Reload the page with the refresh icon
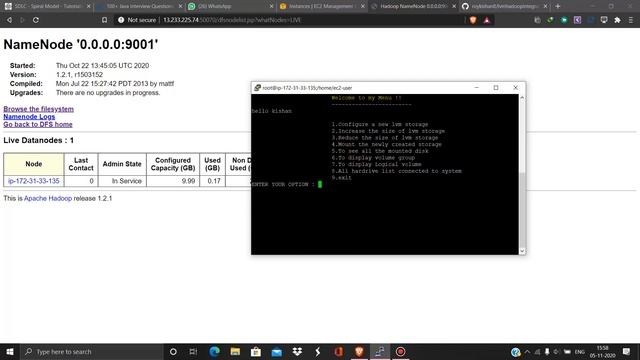The height and width of the screenshot is (360, 640). pyautogui.click(x=36, y=20)
